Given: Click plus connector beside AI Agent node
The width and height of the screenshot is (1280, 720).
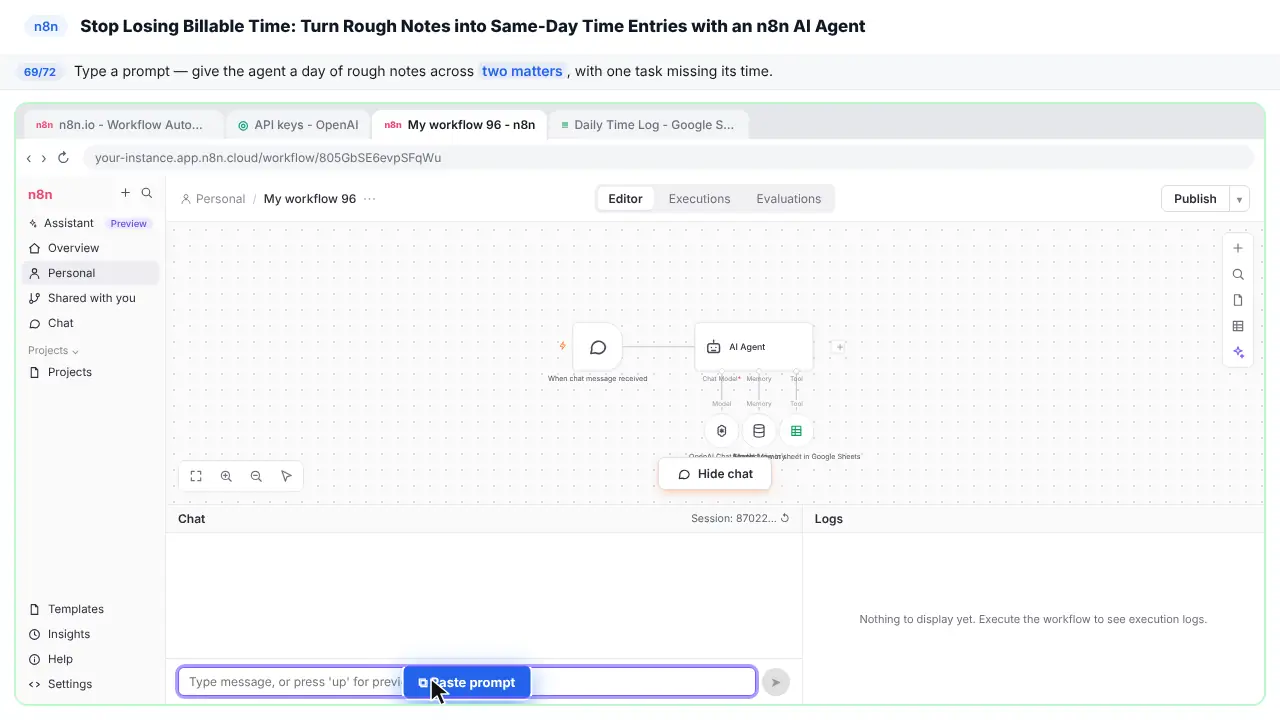Looking at the screenshot, I should [x=840, y=347].
